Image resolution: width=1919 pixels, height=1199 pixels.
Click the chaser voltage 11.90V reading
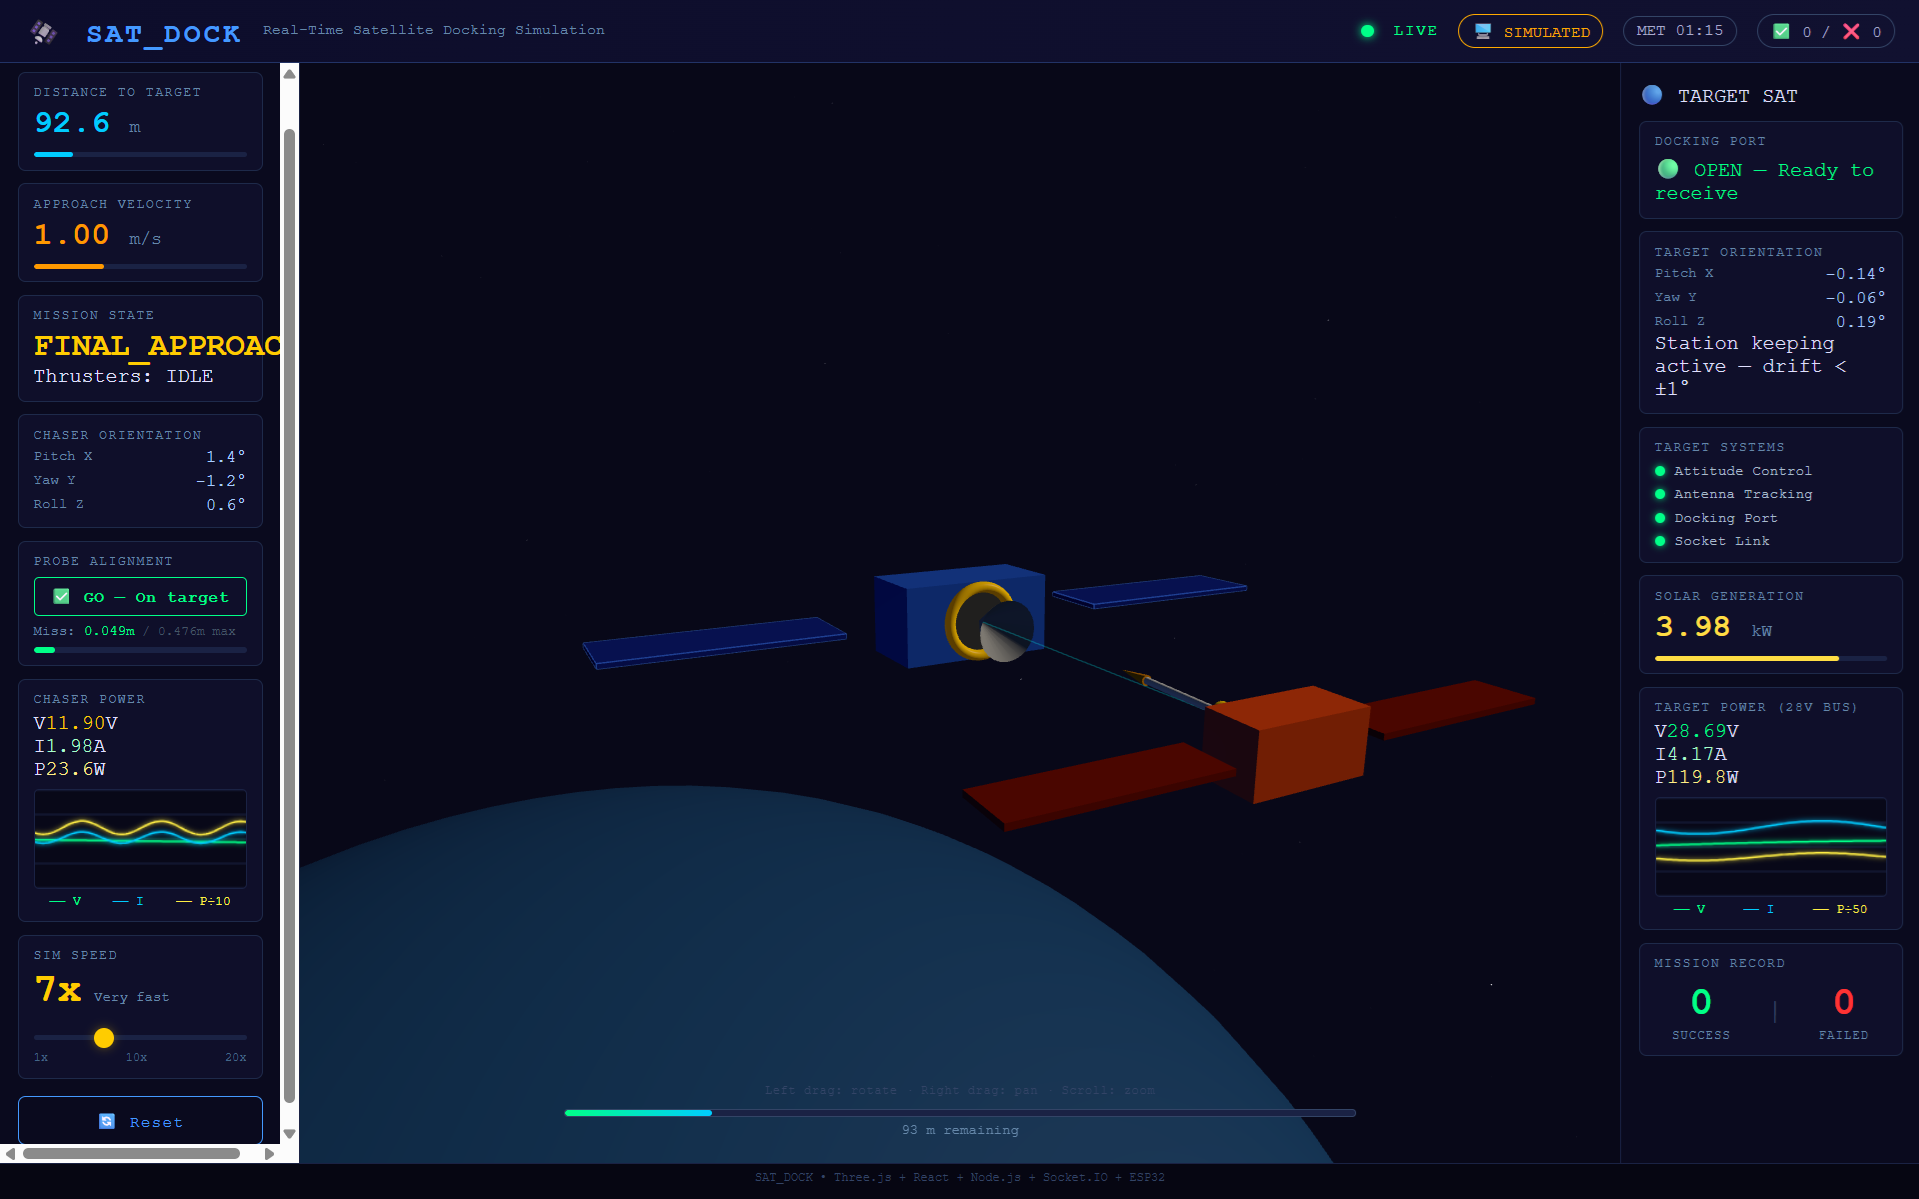(x=76, y=723)
